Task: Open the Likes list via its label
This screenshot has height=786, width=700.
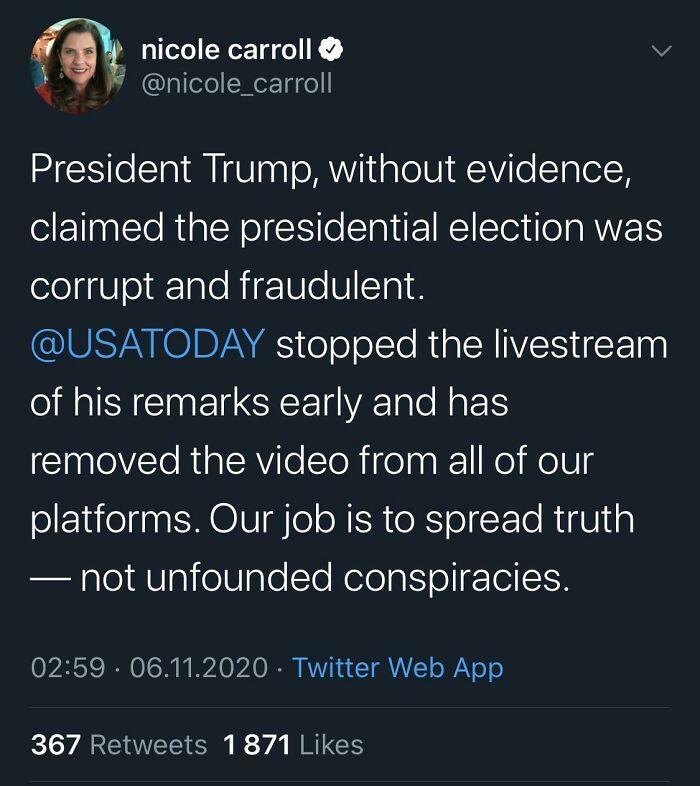Action: (x=331, y=745)
